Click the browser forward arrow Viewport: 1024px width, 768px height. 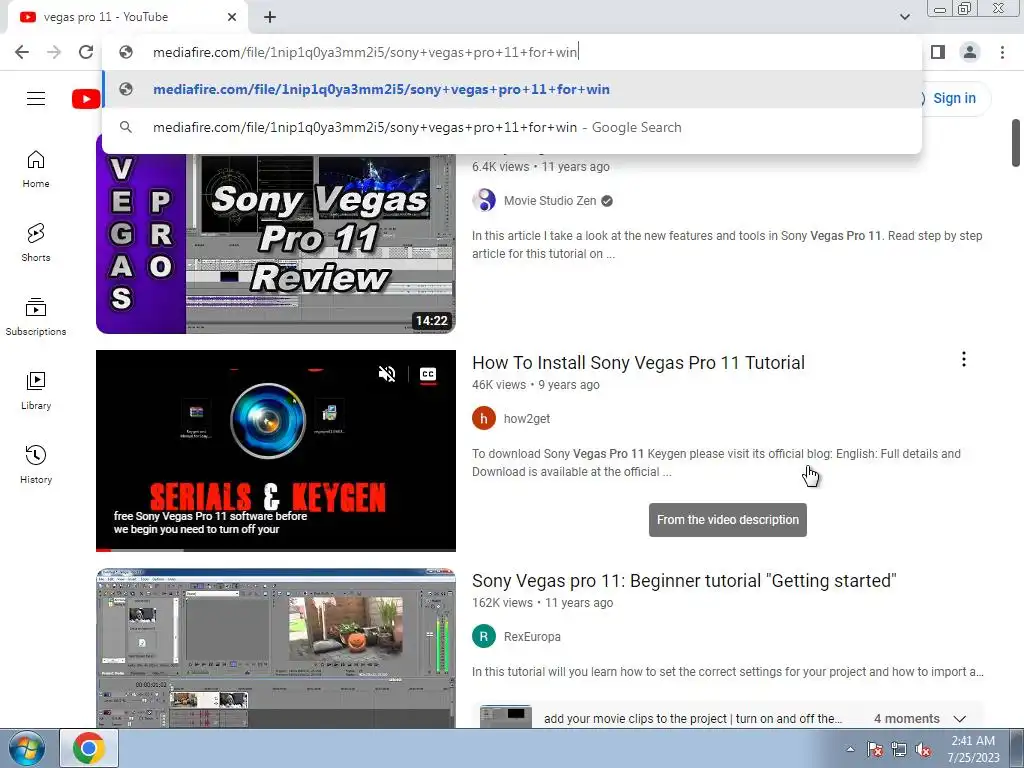coord(54,52)
